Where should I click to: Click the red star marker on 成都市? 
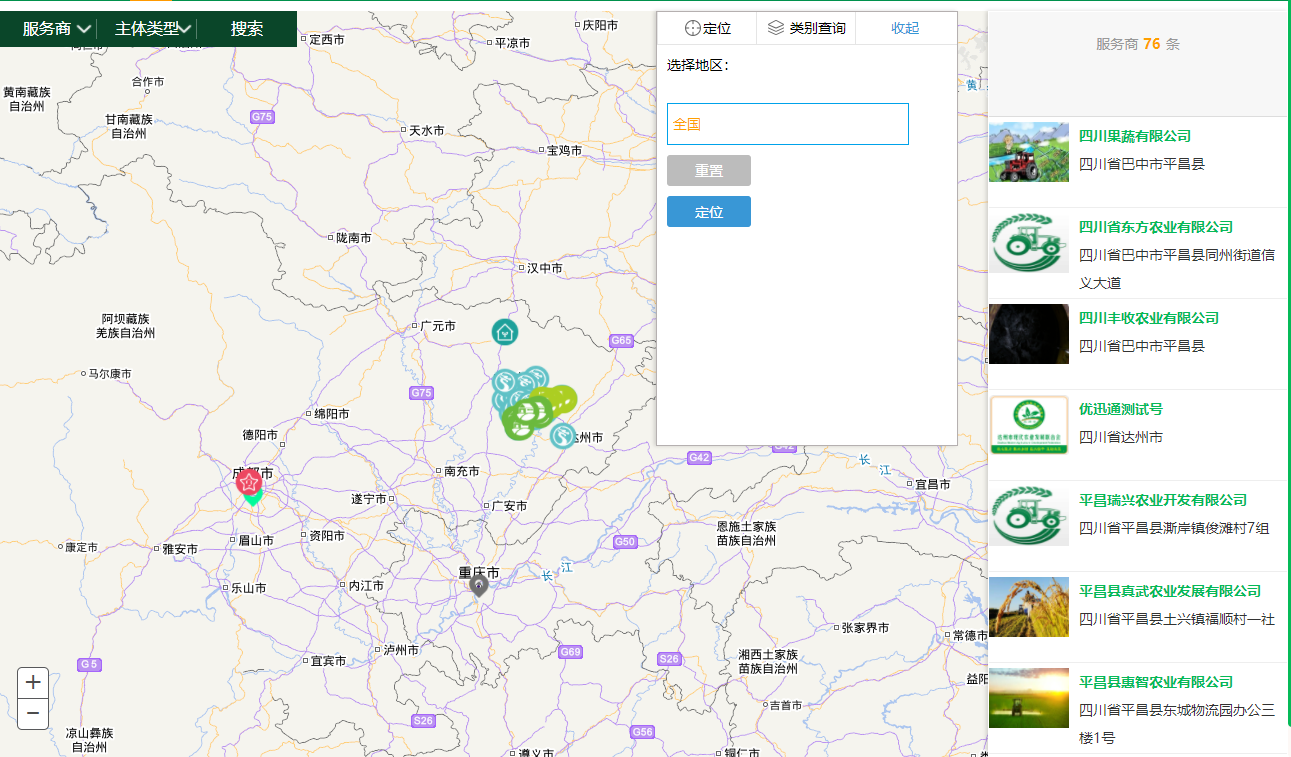[249, 482]
